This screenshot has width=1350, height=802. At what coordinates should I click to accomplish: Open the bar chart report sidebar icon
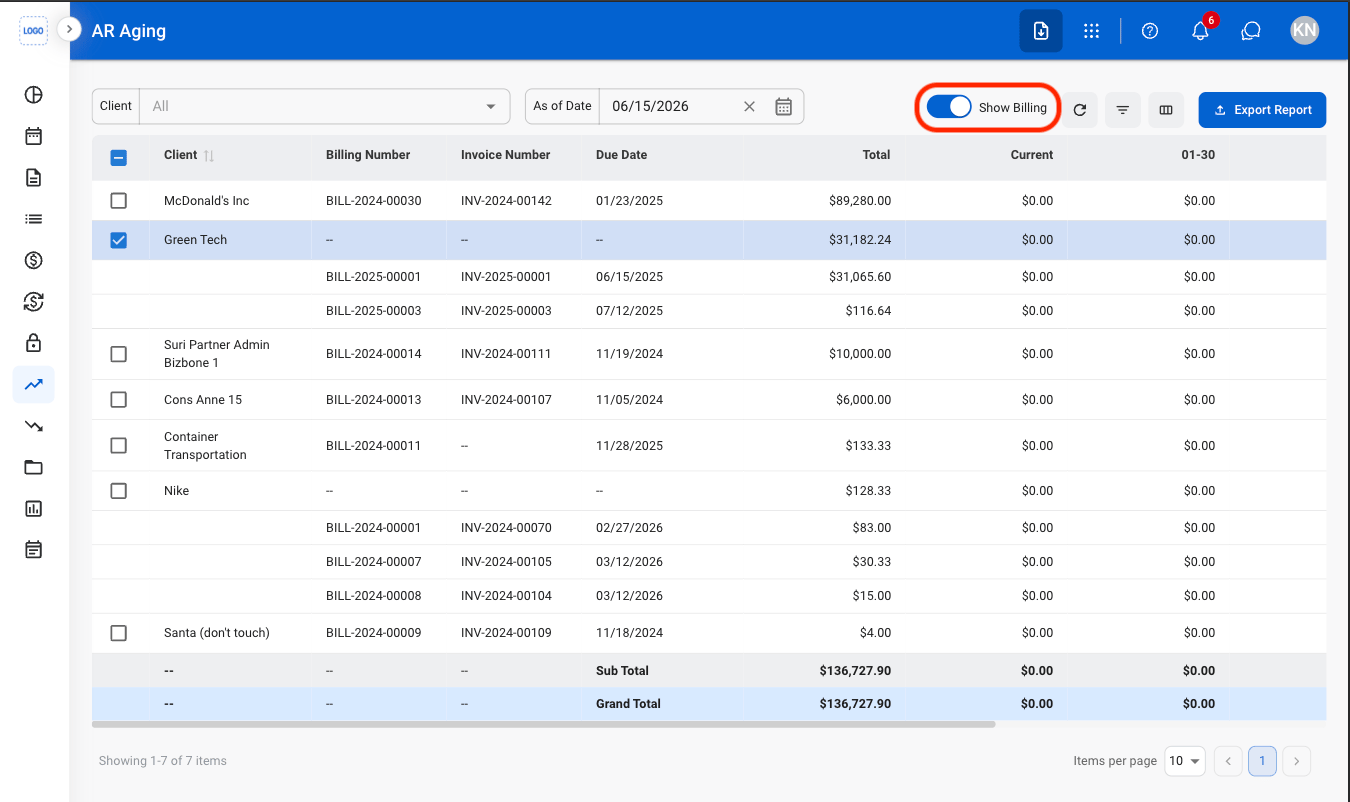click(x=33, y=508)
